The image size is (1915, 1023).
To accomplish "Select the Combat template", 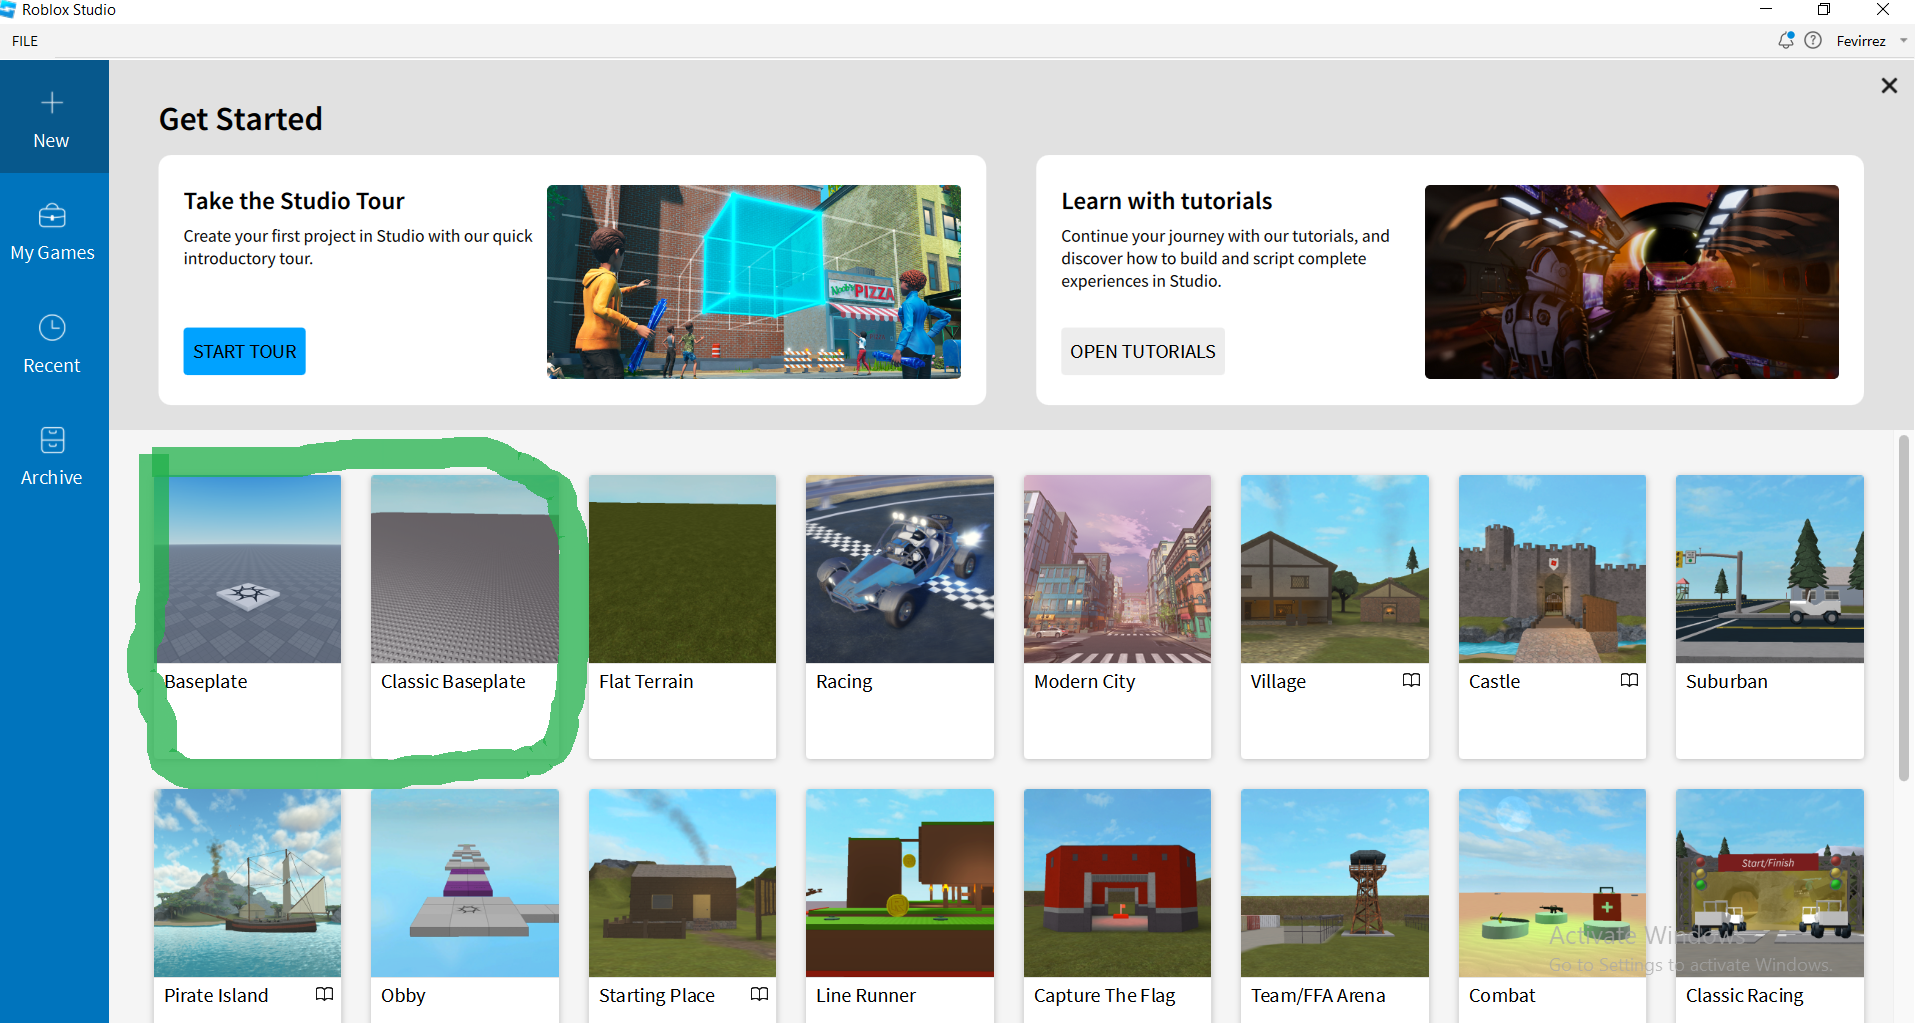I will (x=1553, y=905).
